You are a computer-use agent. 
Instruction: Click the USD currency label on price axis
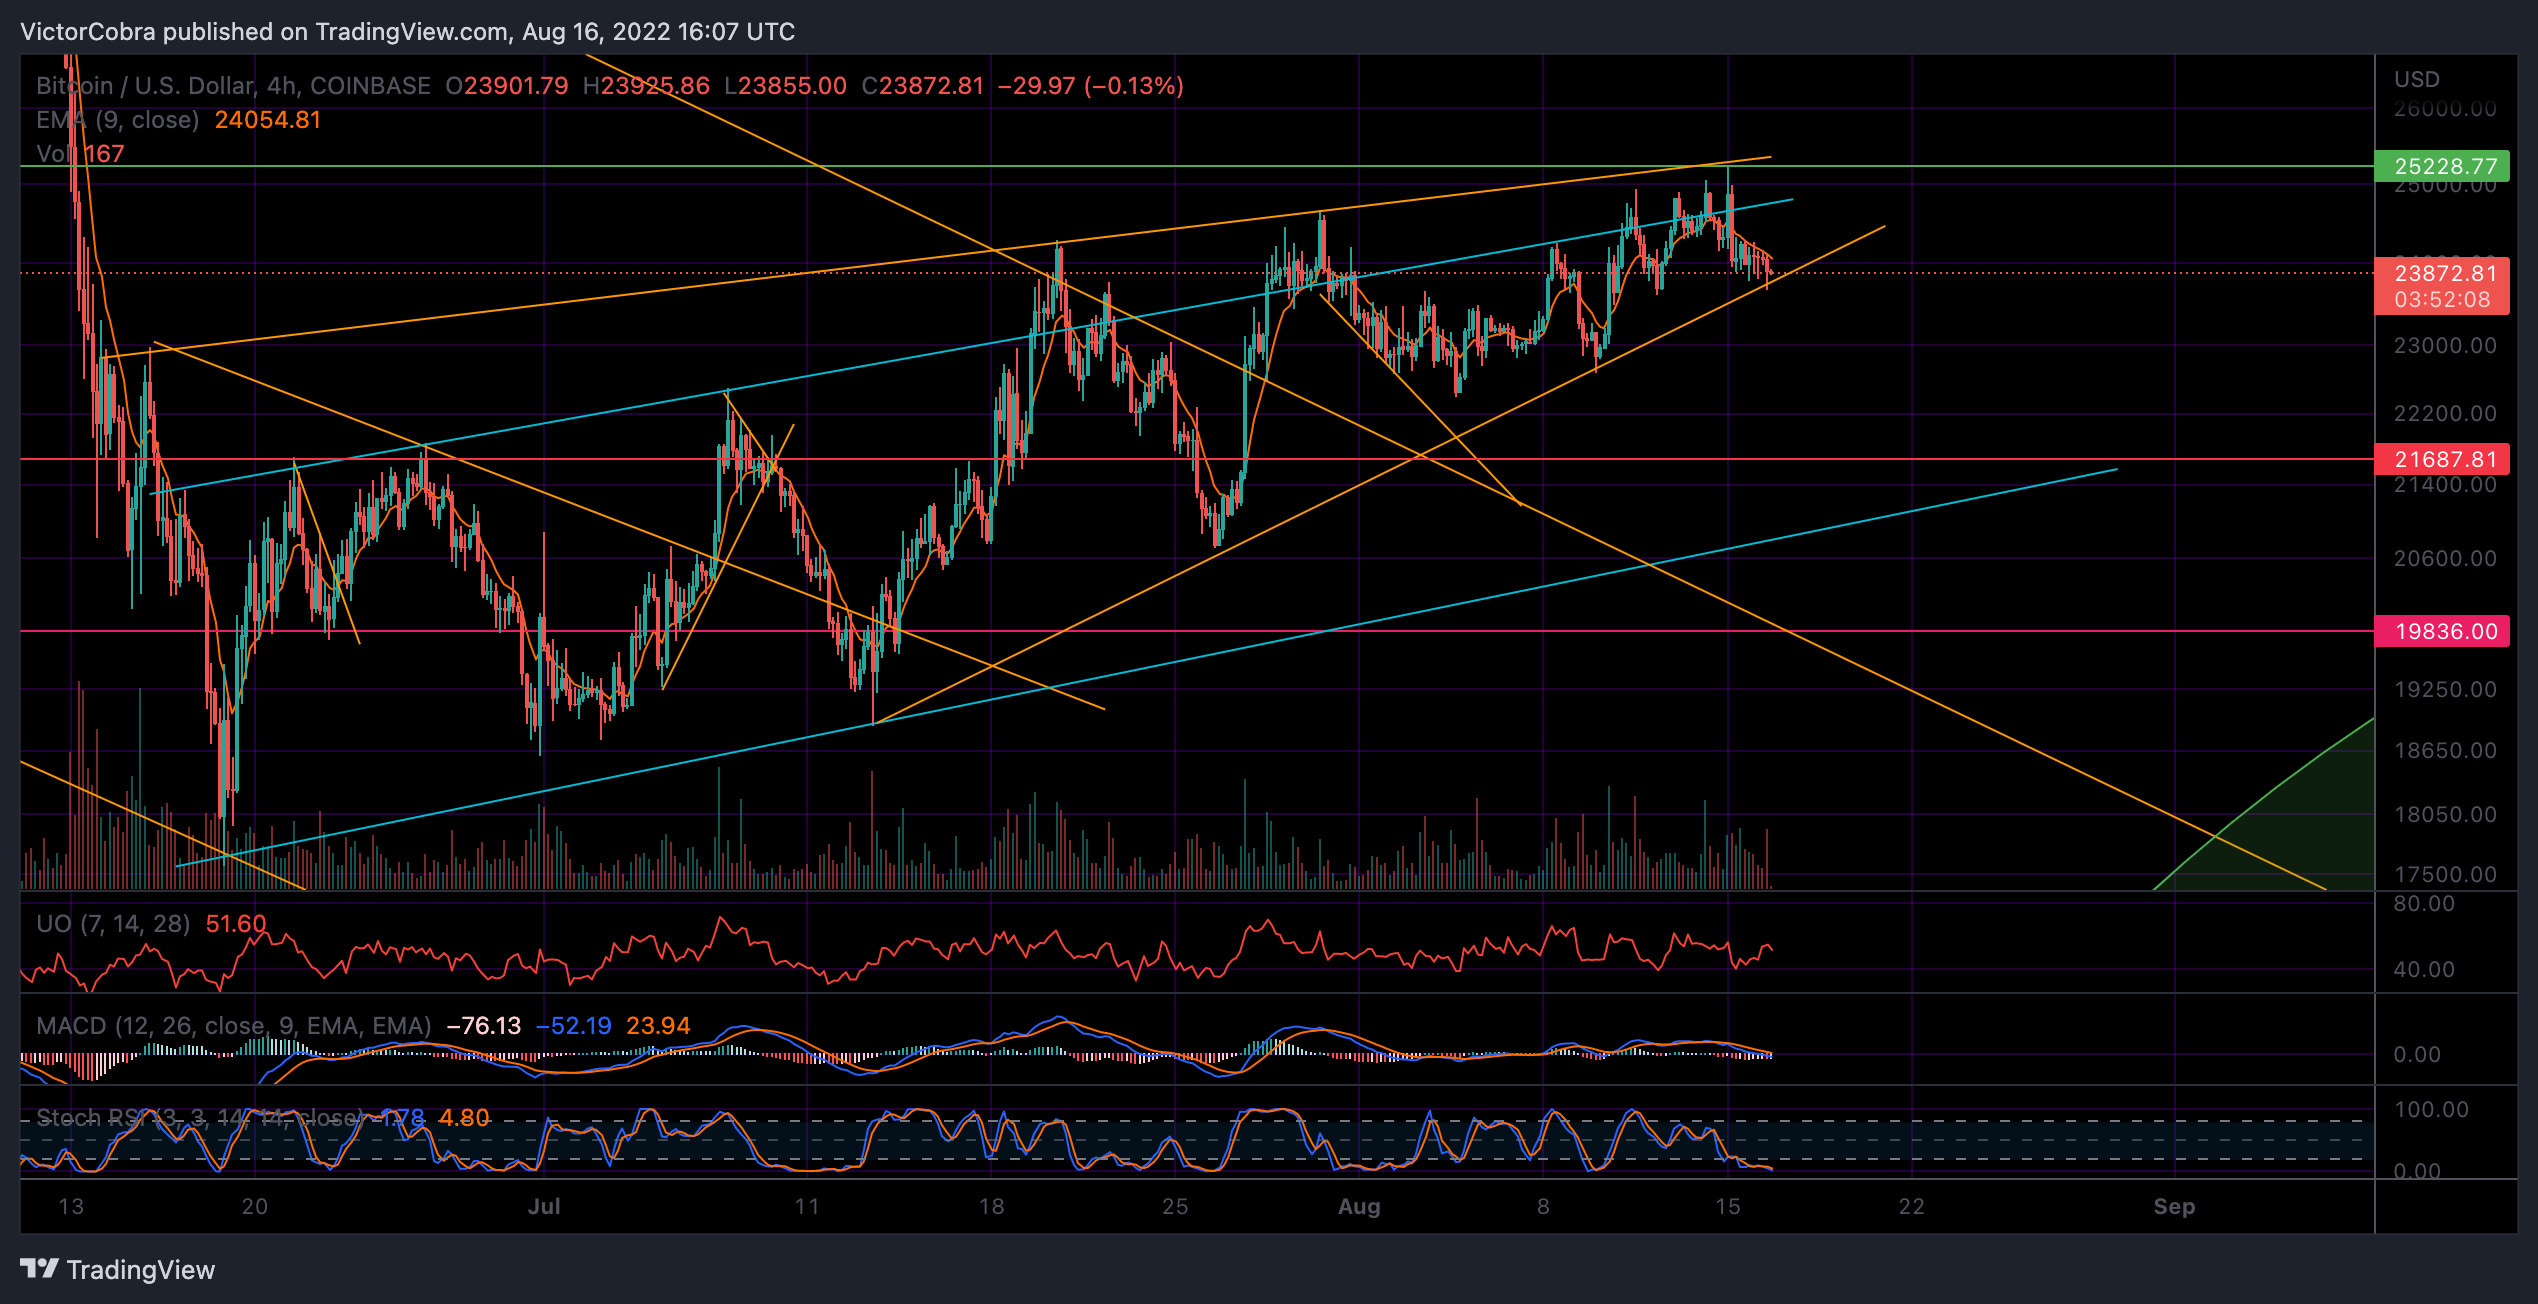point(2417,79)
